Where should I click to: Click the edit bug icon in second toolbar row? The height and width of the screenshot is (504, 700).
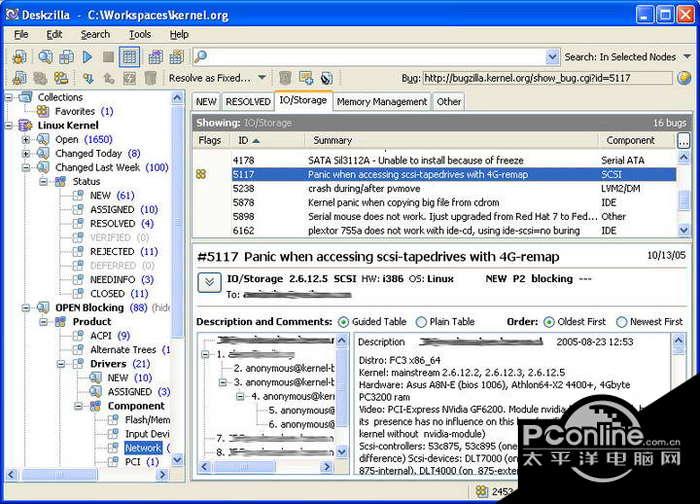pyautogui.click(x=19, y=78)
